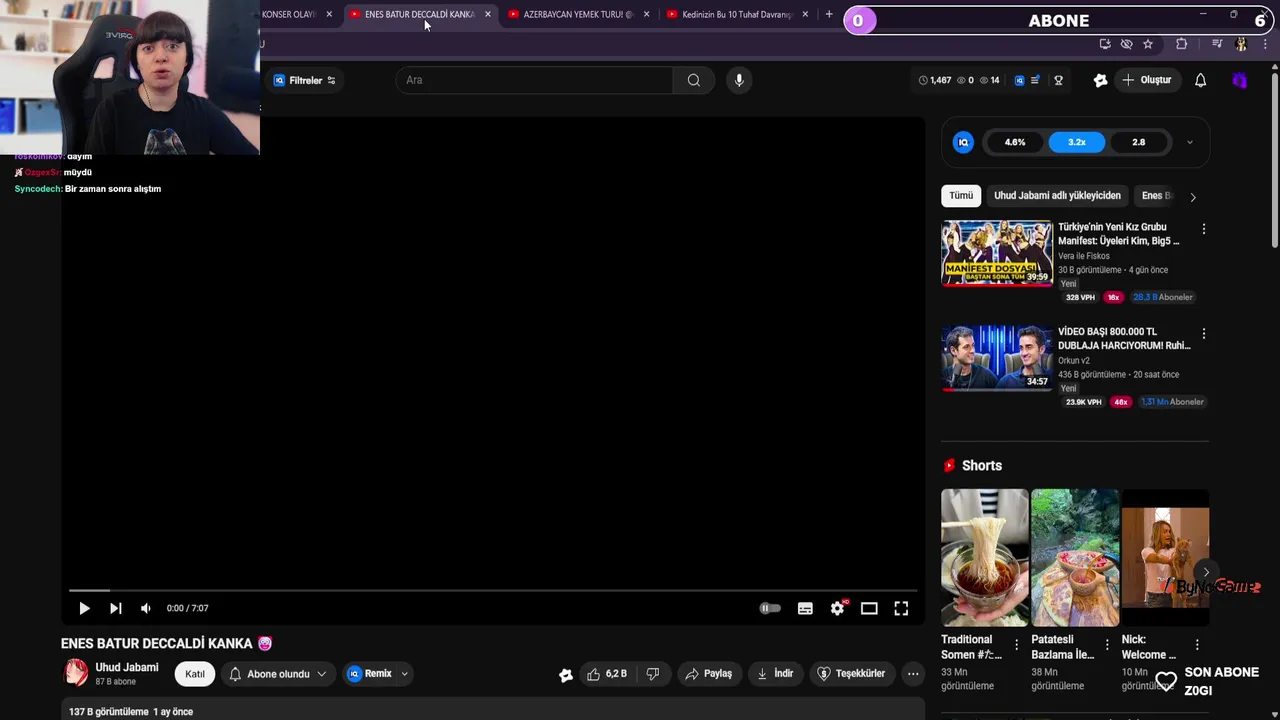Click the vidIQ round logo in score panel
Screen dimensions: 1280x720
[963, 142]
